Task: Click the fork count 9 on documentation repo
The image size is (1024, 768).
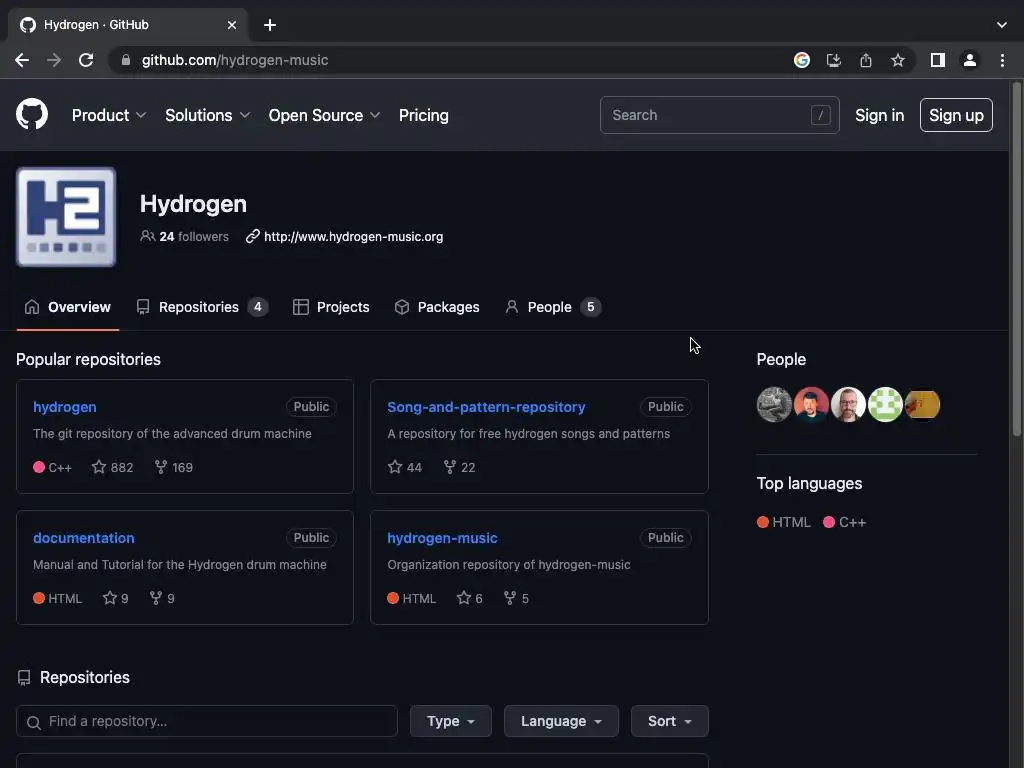Action: (x=162, y=598)
